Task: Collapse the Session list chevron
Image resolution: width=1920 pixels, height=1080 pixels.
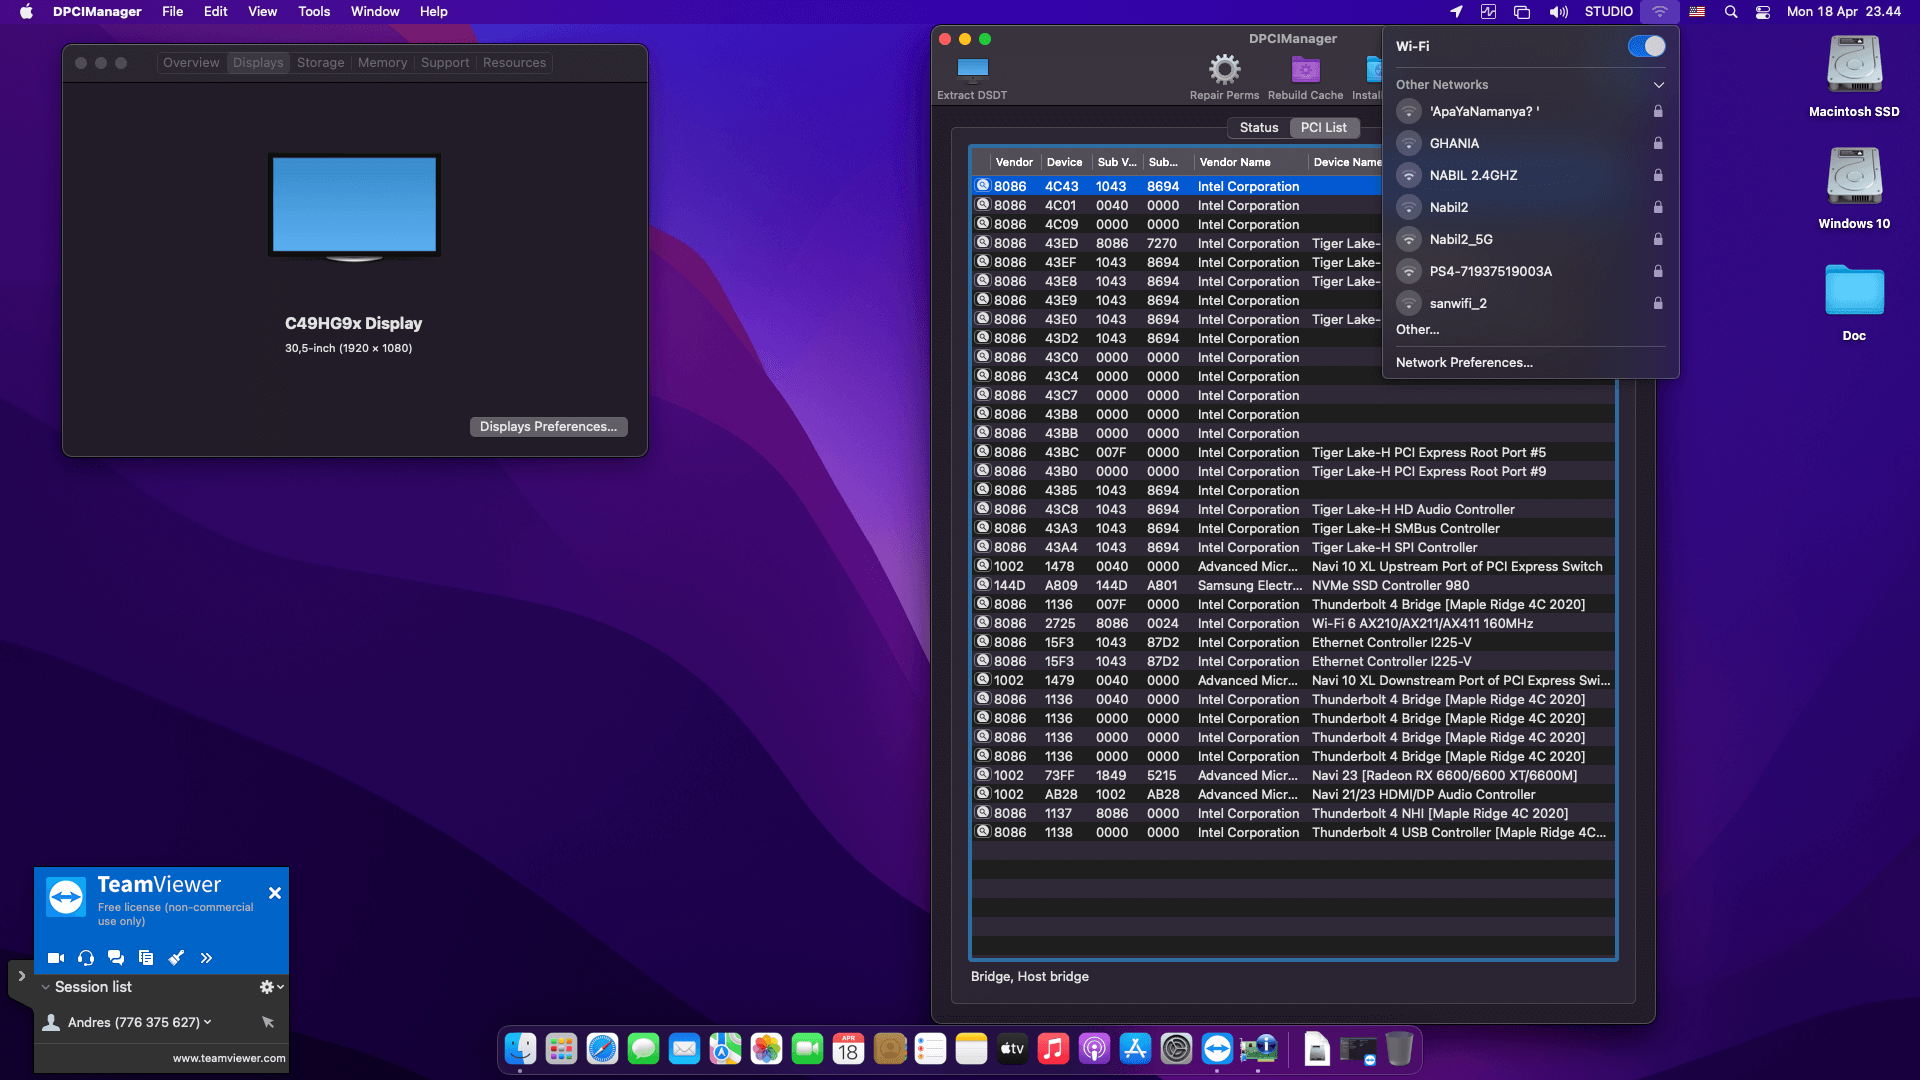Action: tap(45, 987)
